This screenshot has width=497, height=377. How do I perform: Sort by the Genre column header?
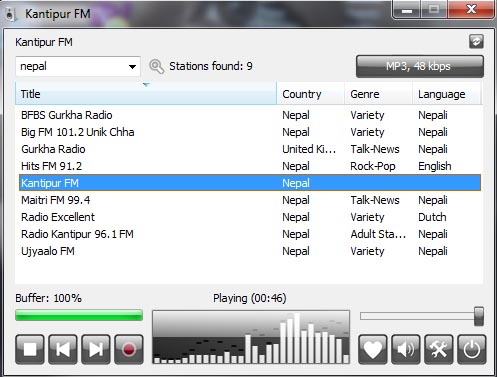pos(379,94)
